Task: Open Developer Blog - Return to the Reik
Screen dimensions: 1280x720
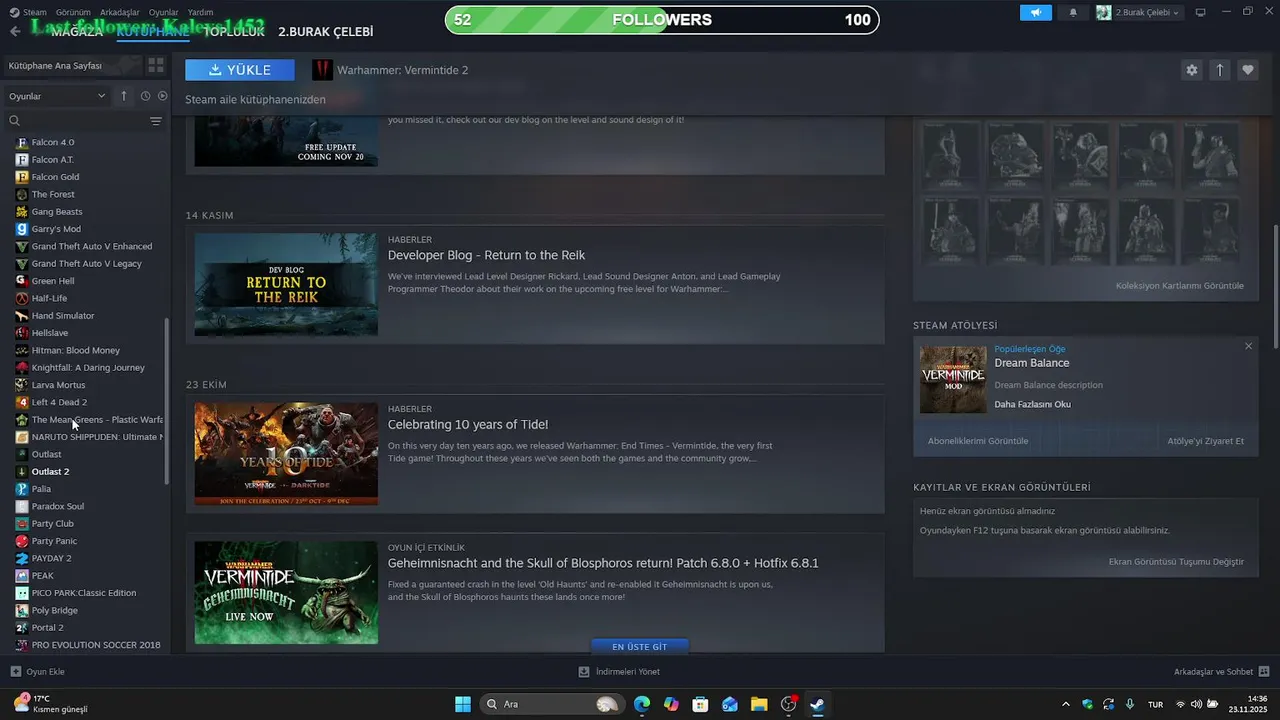Action: point(486,255)
